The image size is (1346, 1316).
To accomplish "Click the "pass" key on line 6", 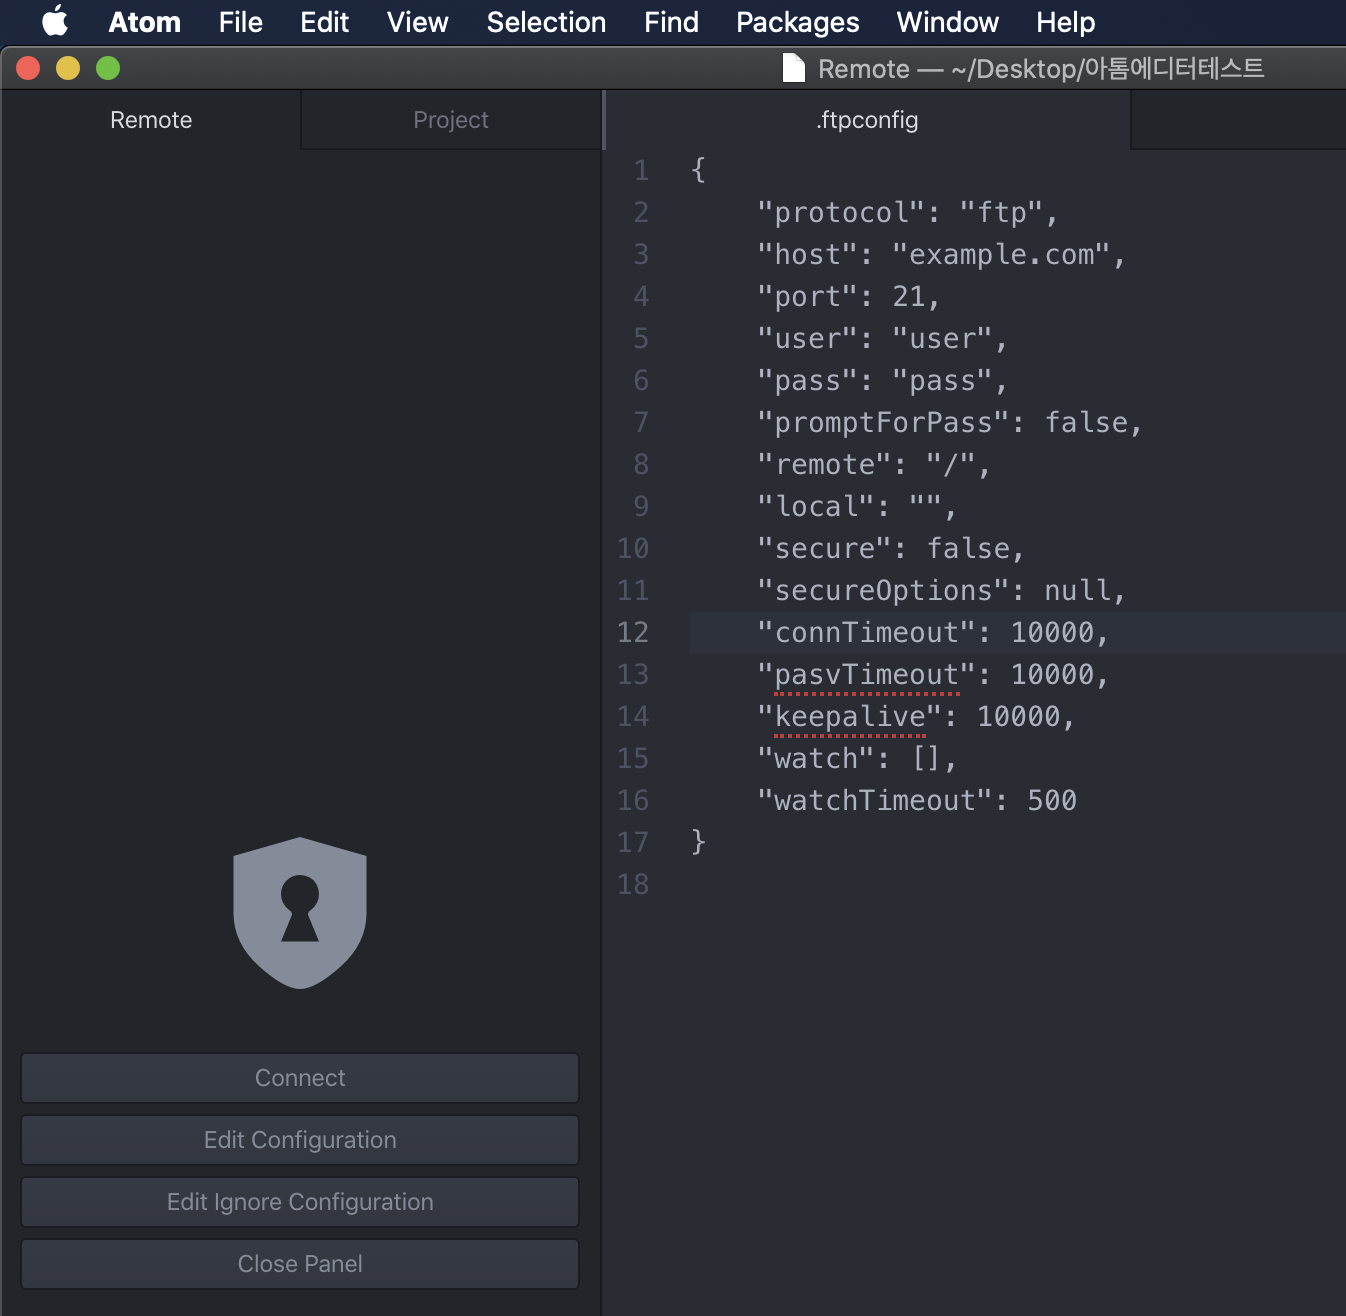I will pos(808,381).
